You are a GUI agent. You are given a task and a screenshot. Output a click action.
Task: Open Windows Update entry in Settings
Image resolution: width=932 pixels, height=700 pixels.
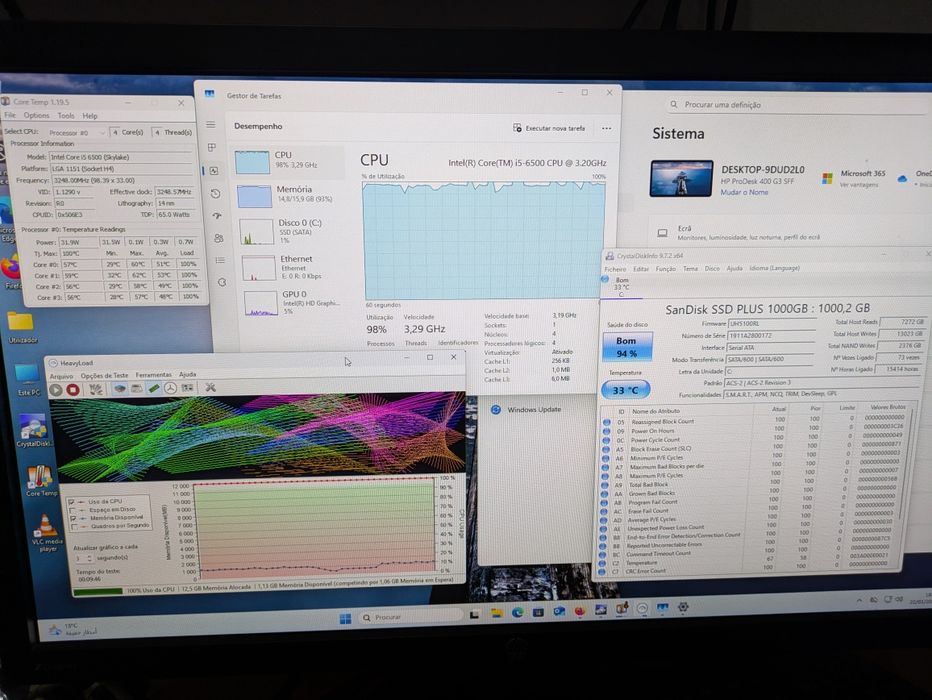click(534, 410)
